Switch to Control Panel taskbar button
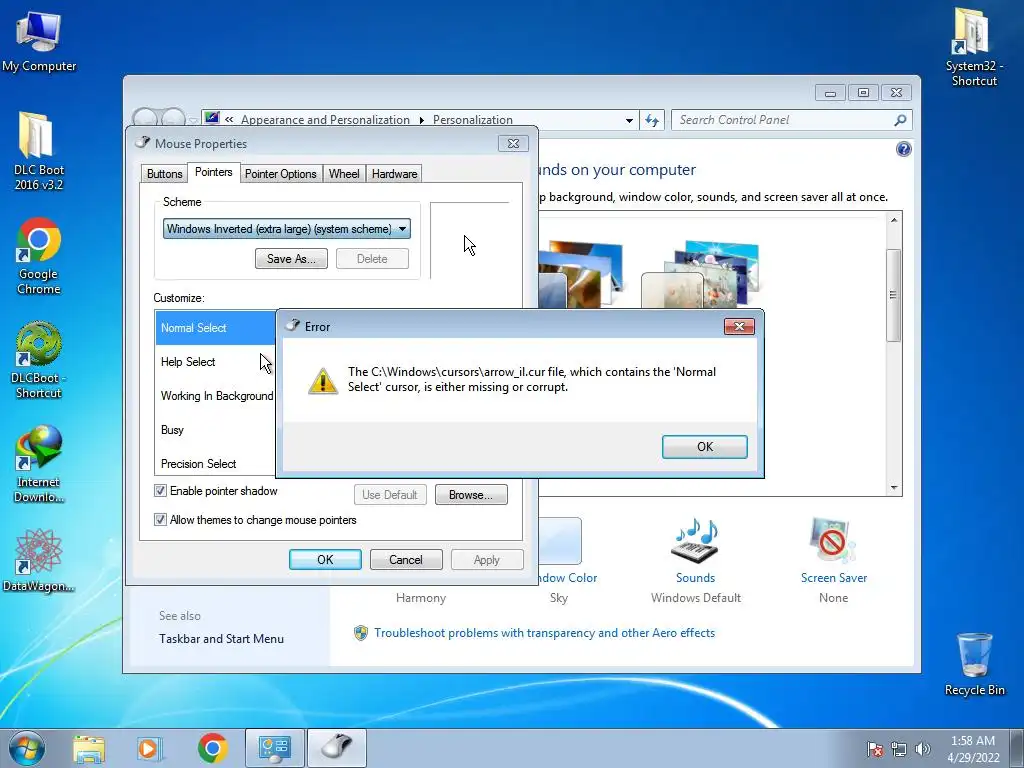Image resolution: width=1024 pixels, height=768 pixels. pos(274,748)
